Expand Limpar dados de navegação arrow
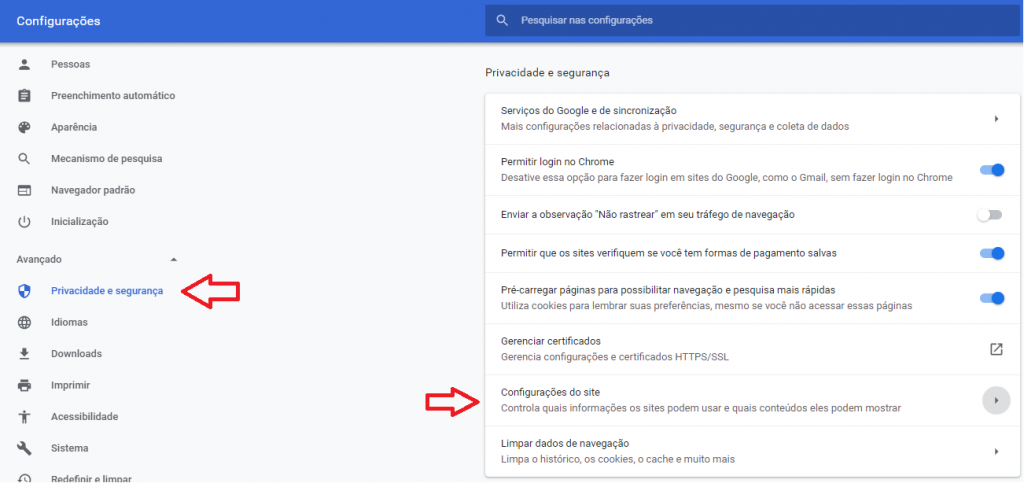Screen dimensions: 1024x483 (x=997, y=451)
